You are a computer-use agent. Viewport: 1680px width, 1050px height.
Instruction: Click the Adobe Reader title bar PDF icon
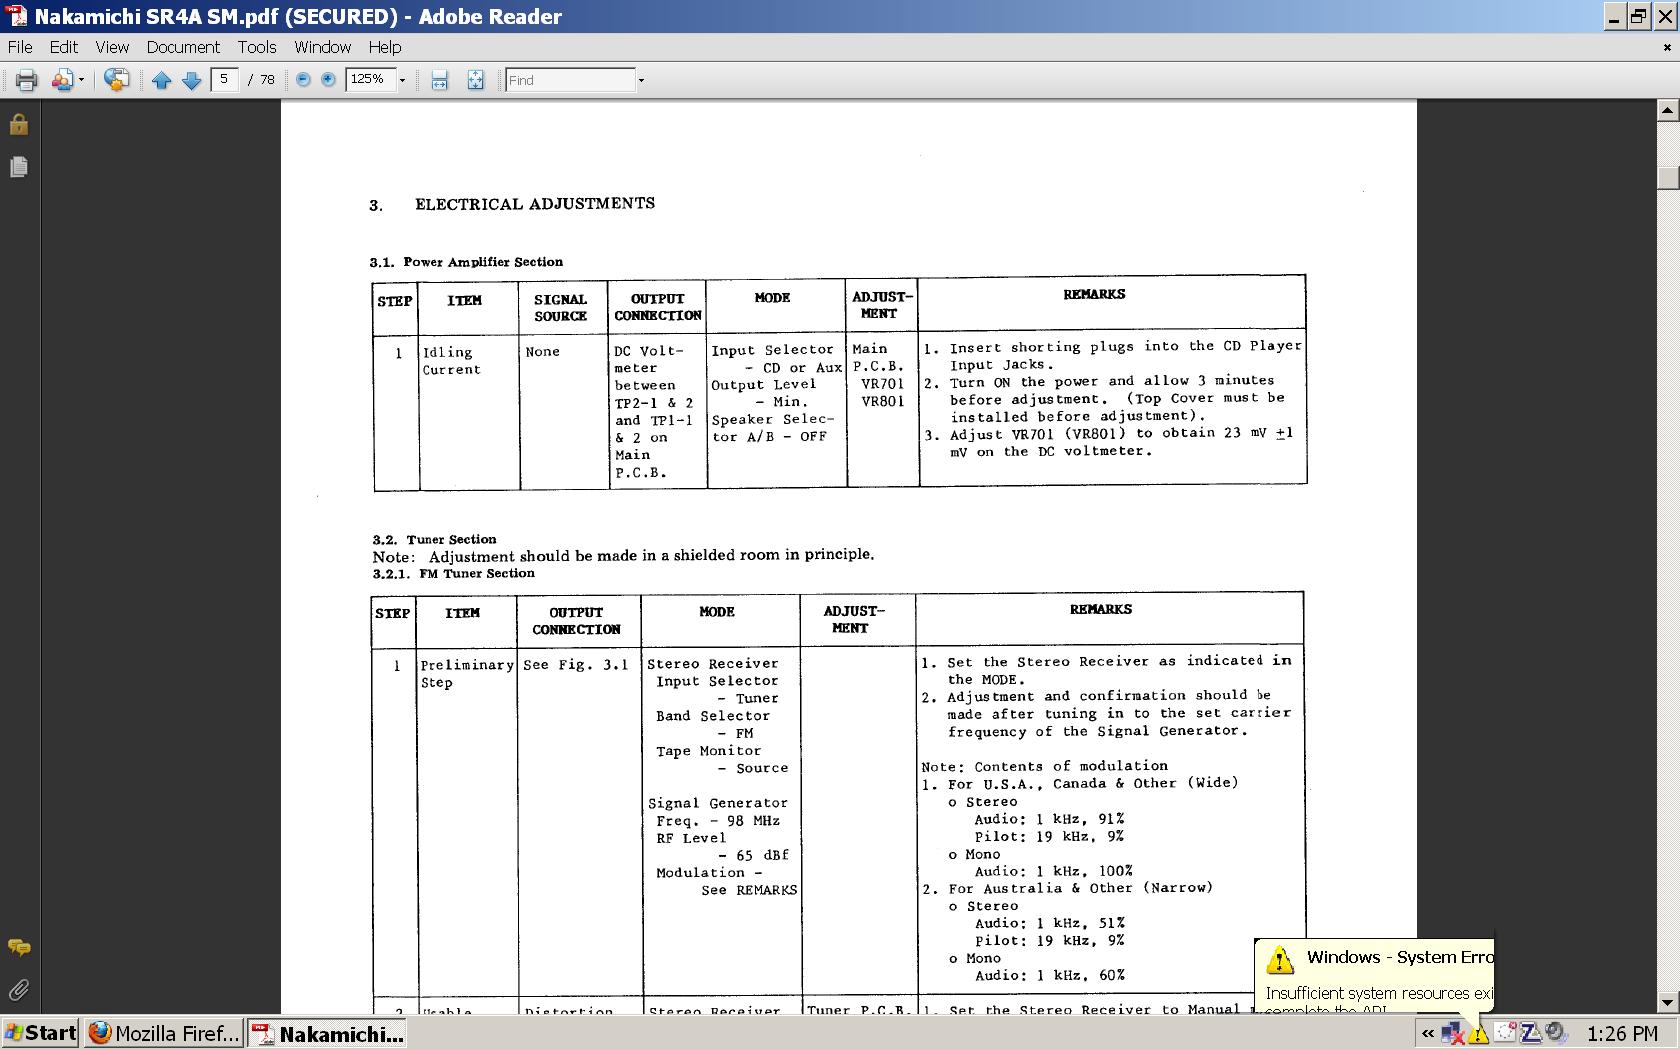pos(17,16)
